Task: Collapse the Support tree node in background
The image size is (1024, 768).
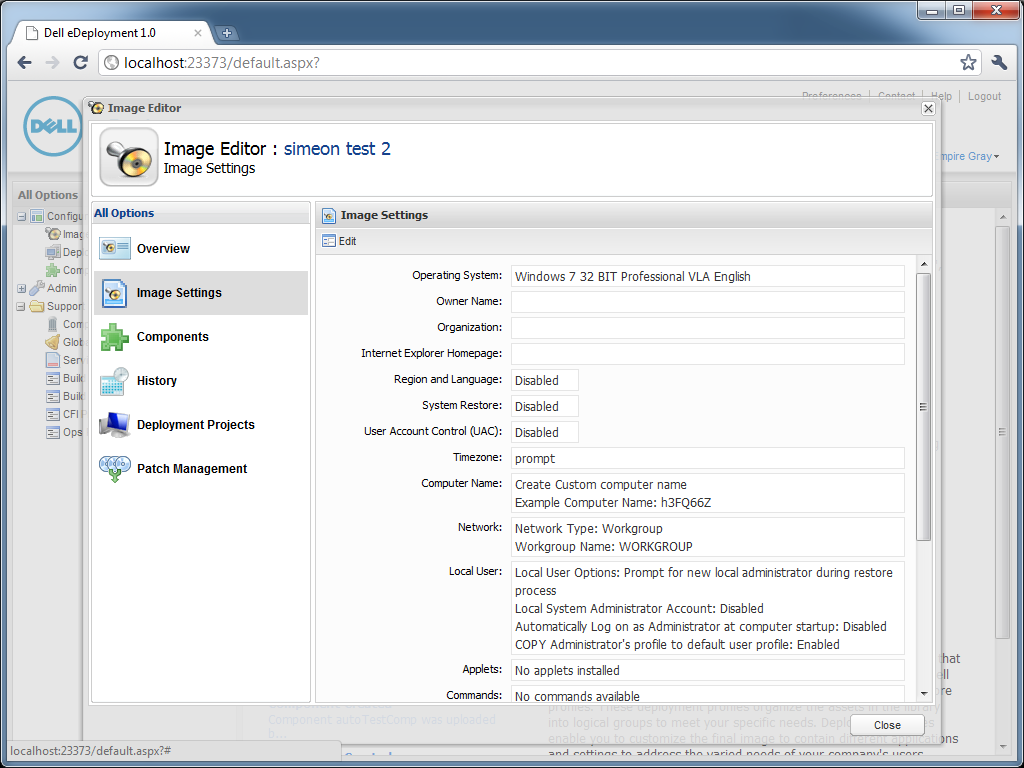Action: (x=22, y=306)
